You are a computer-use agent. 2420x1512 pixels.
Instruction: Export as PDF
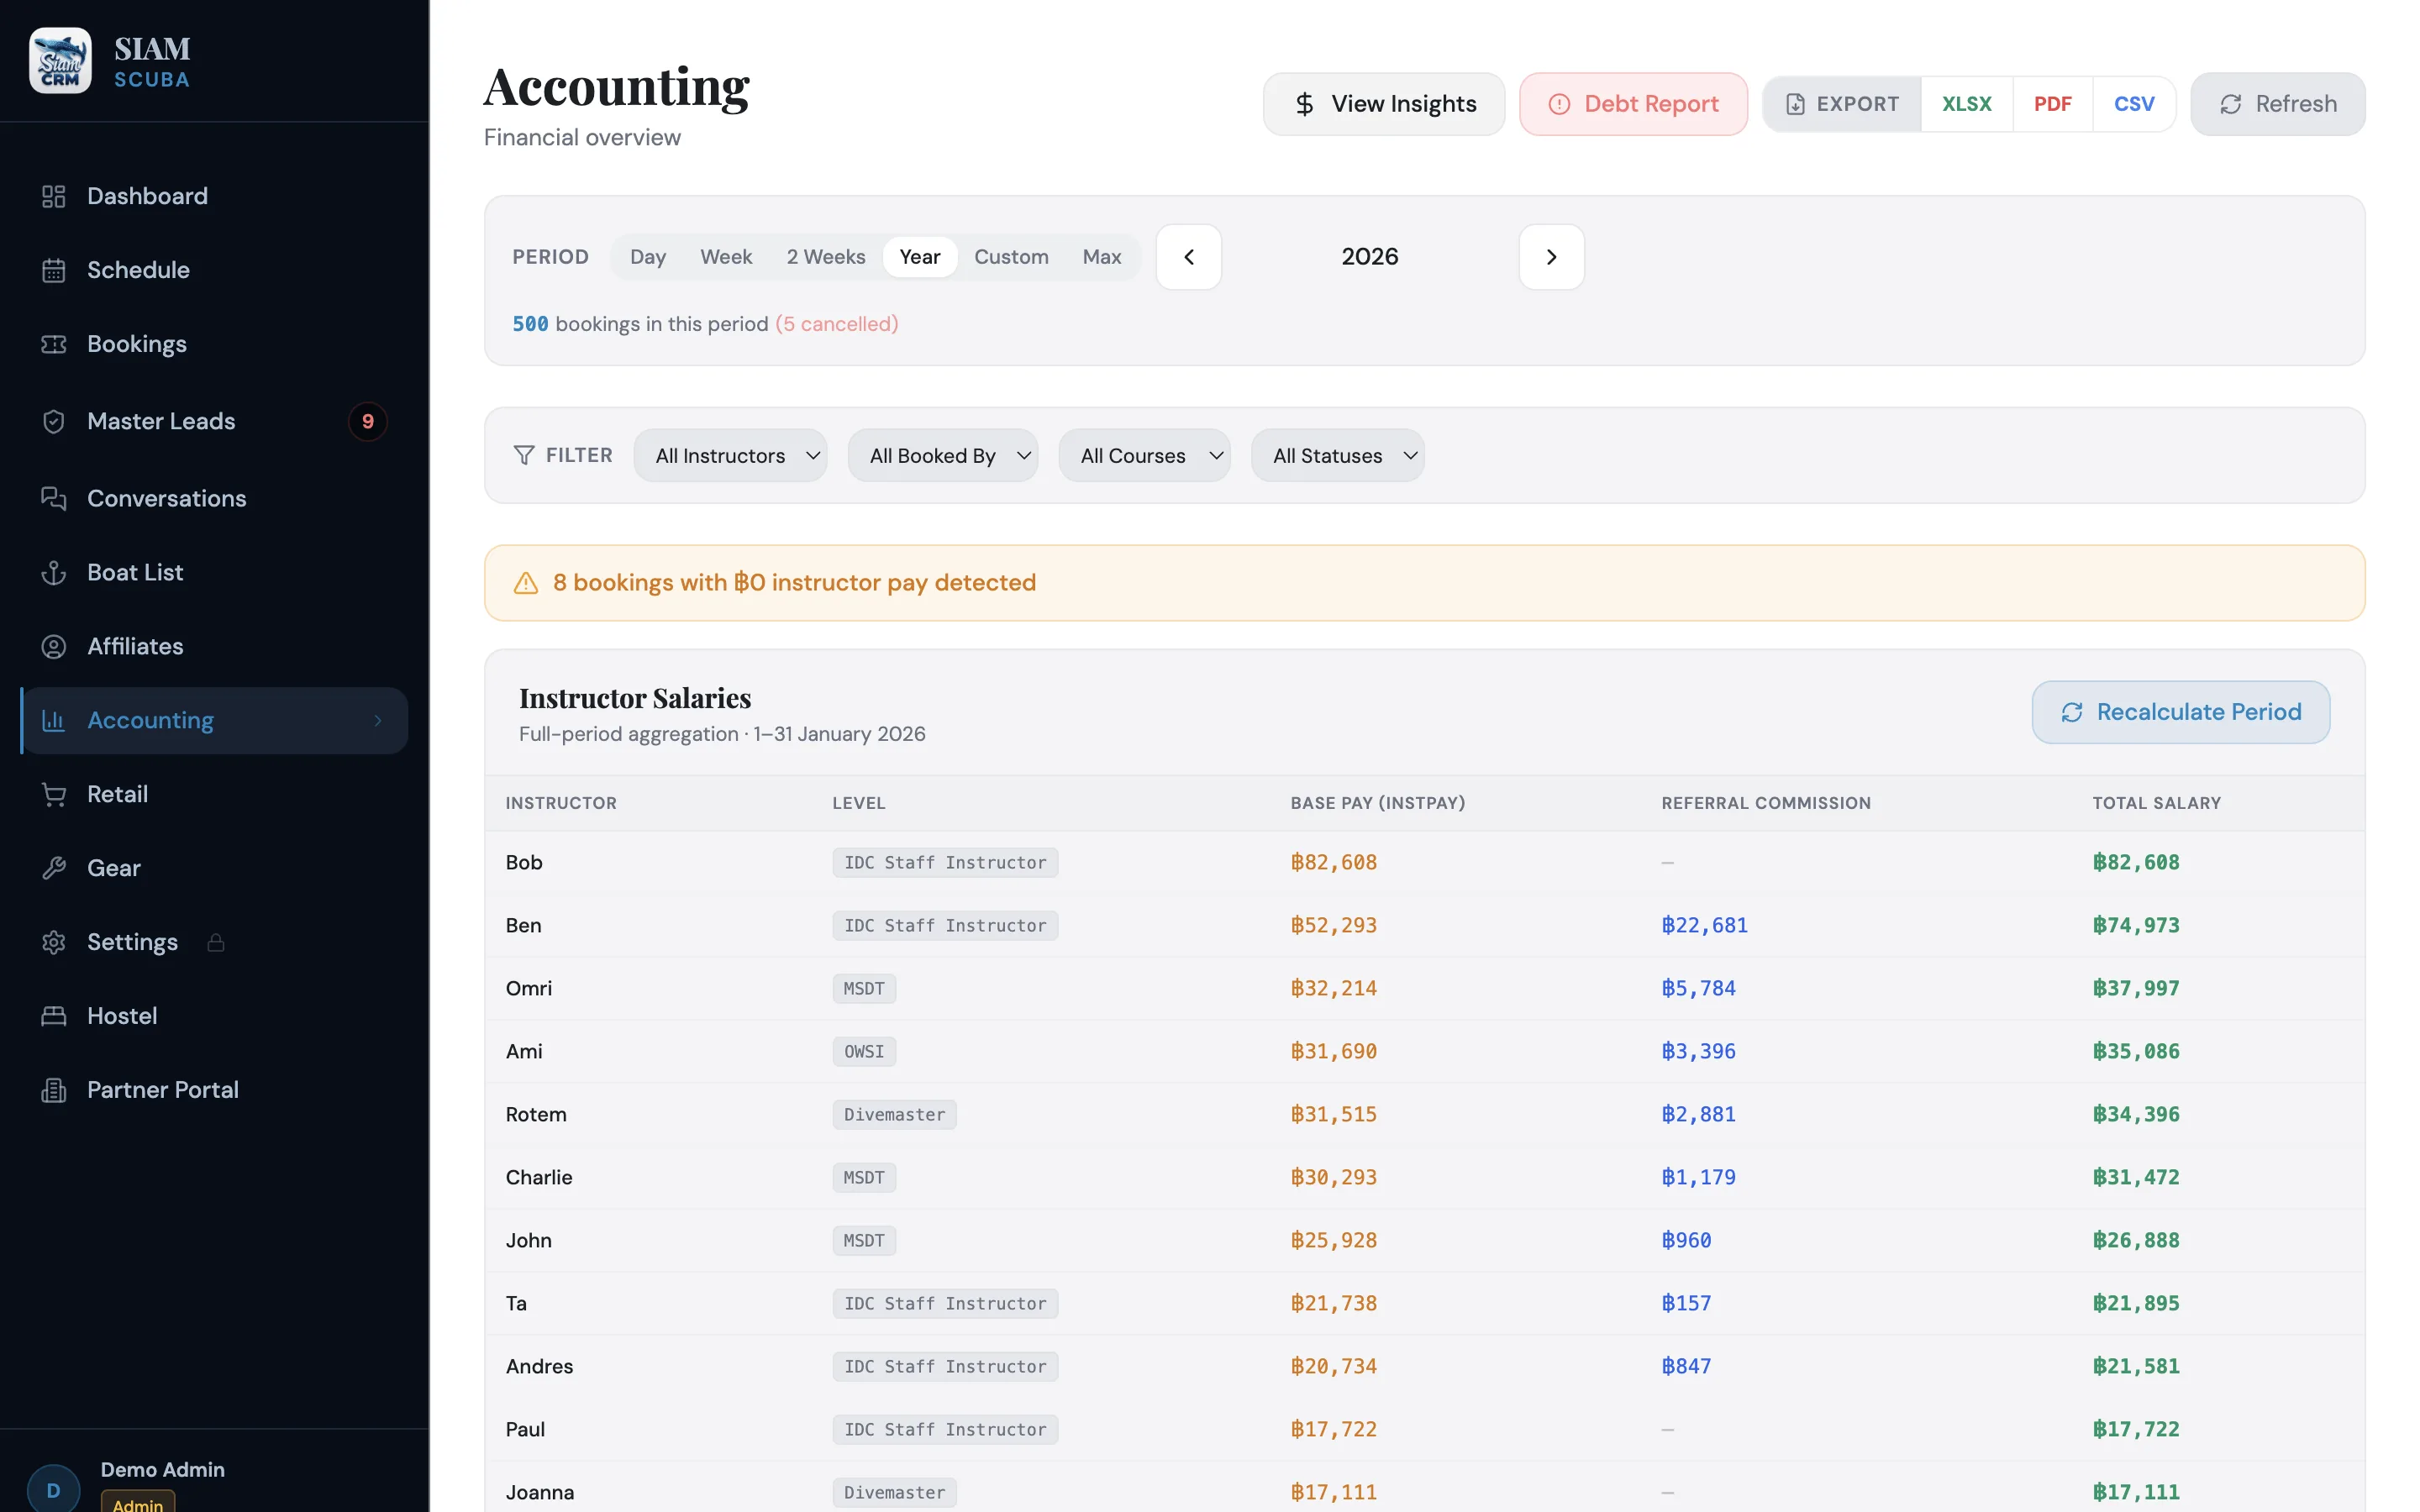tap(2052, 104)
